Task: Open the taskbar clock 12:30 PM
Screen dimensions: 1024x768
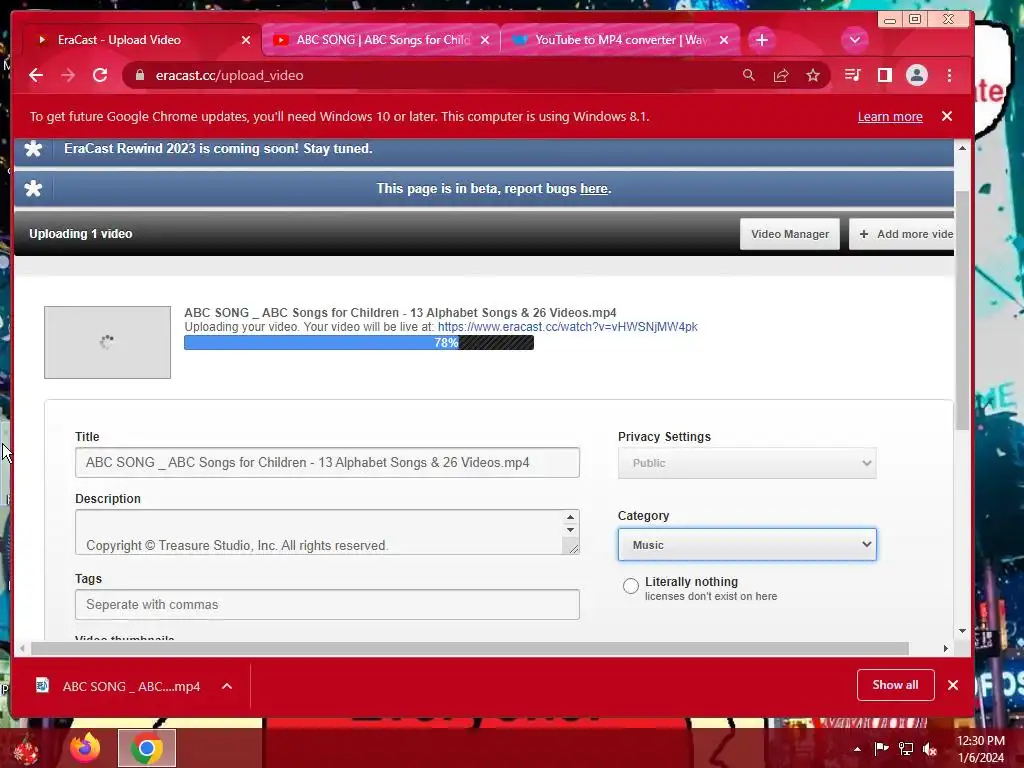Action: (x=981, y=749)
